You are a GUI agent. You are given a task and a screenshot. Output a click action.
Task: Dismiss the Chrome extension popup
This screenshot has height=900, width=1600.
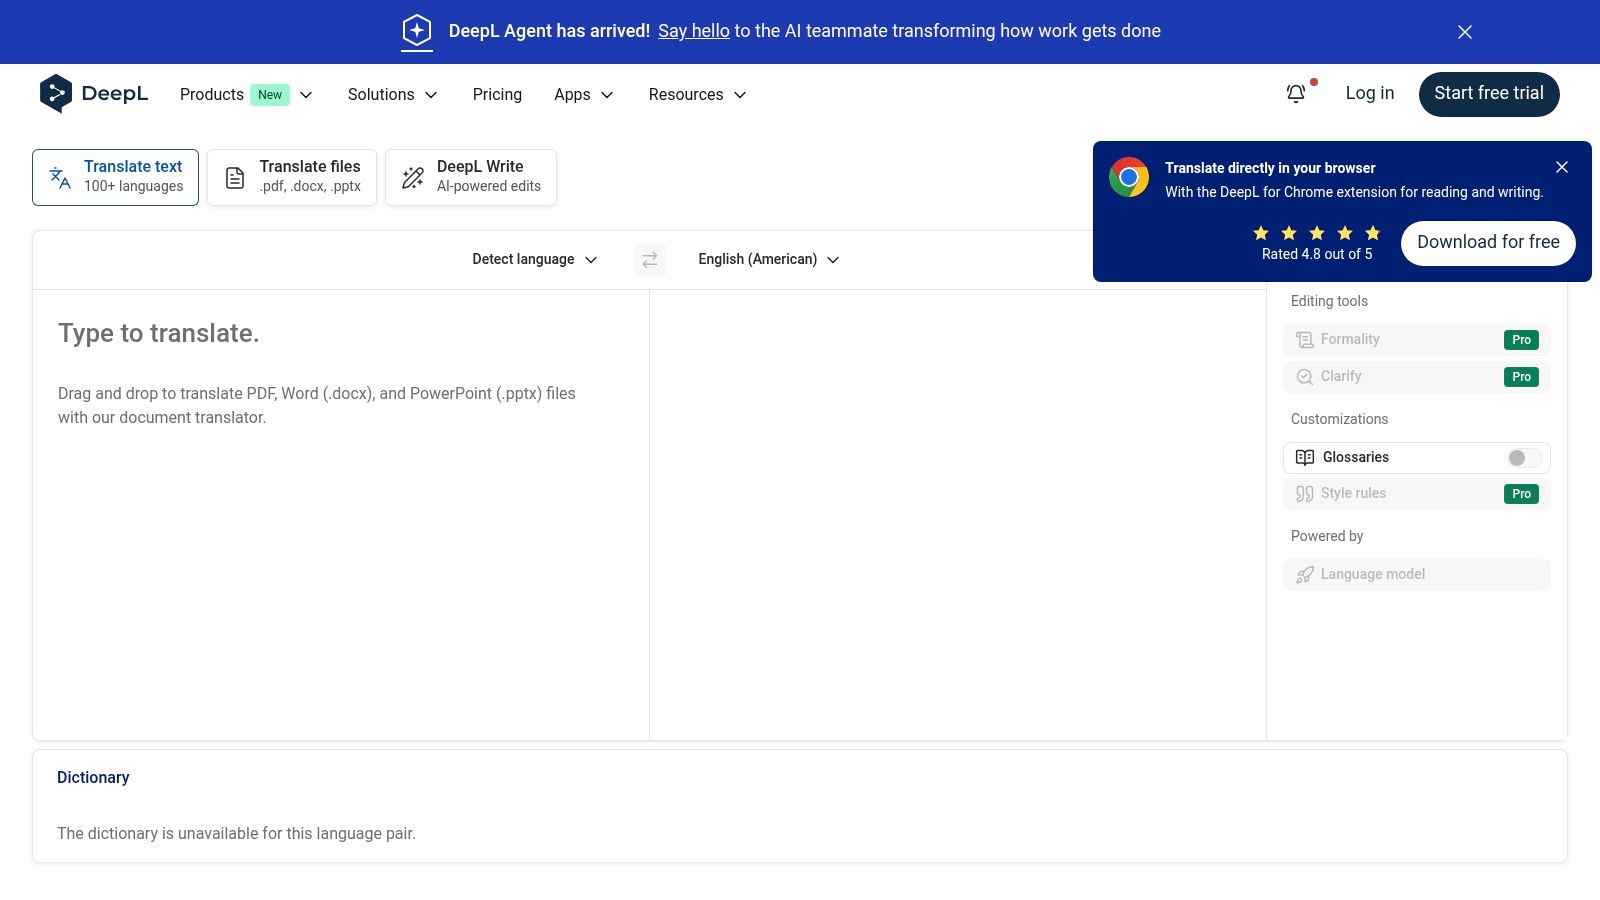1562,167
